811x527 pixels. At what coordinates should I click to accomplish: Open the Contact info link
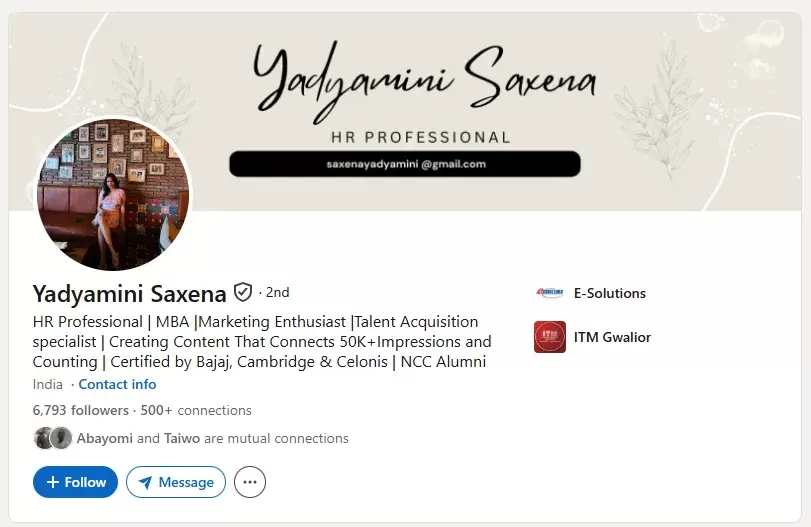(117, 384)
